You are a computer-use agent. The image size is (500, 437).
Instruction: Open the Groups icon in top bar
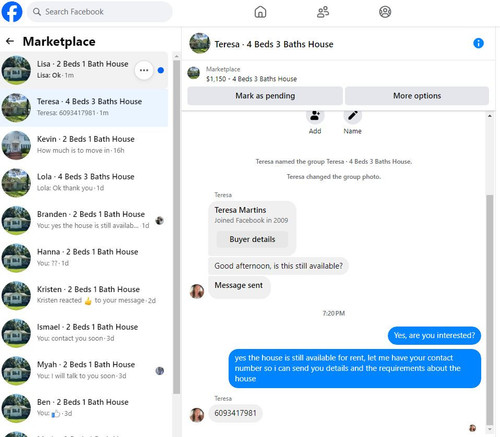[x=385, y=12]
